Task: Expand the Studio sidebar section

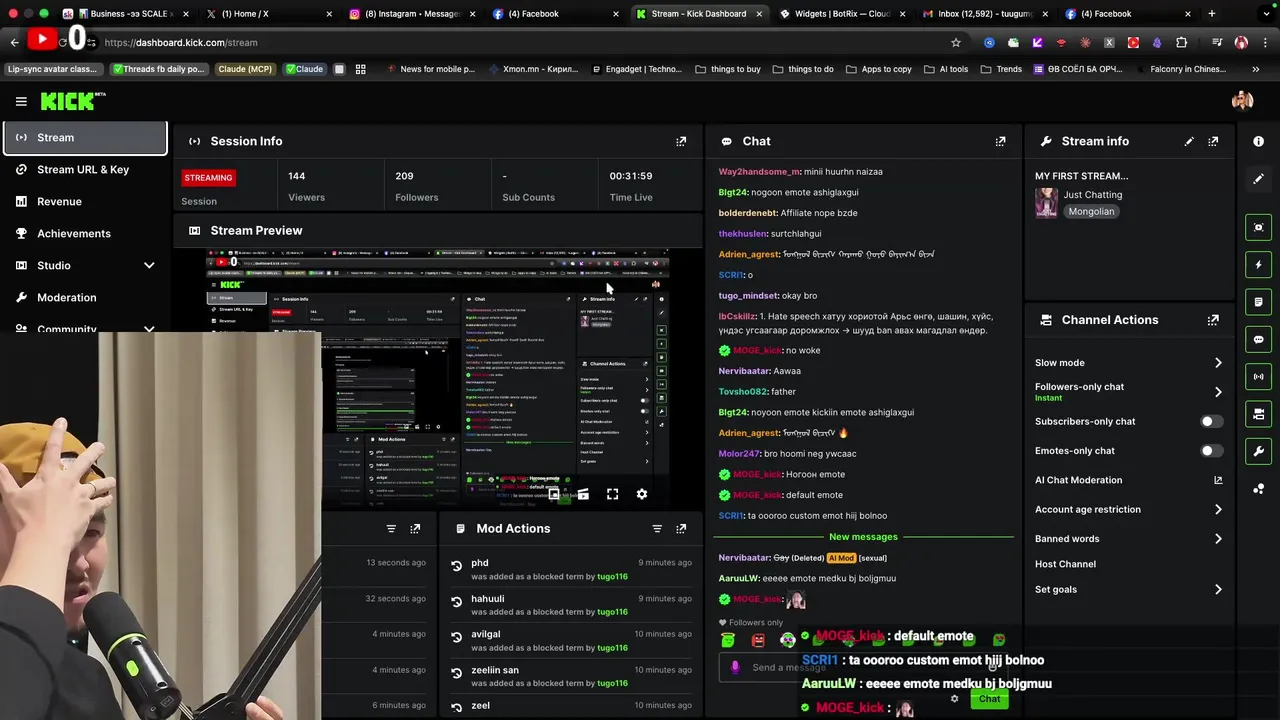Action: 149,265
